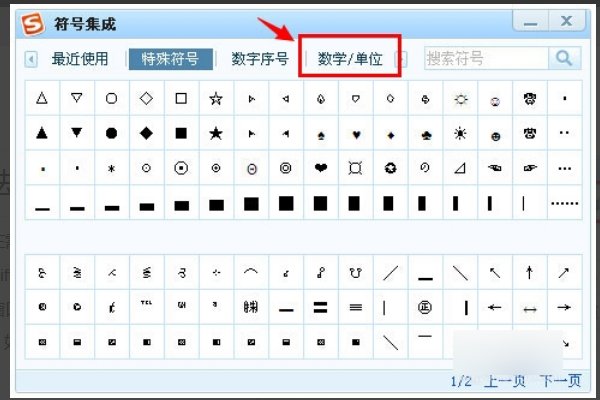Insert the largest solid block █ symbol
The height and width of the screenshot is (400, 600).
coord(286,202)
